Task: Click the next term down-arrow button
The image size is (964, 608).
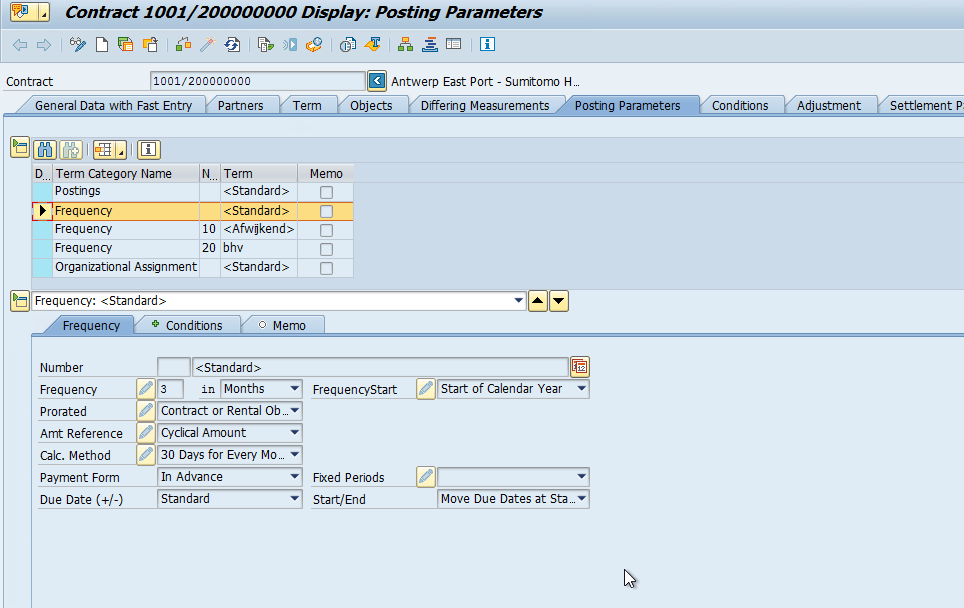Action: pyautogui.click(x=558, y=301)
